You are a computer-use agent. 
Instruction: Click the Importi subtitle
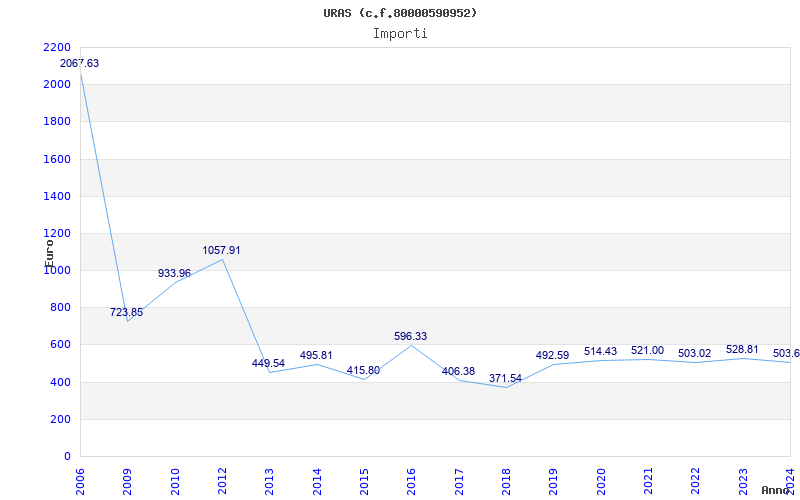400,34
